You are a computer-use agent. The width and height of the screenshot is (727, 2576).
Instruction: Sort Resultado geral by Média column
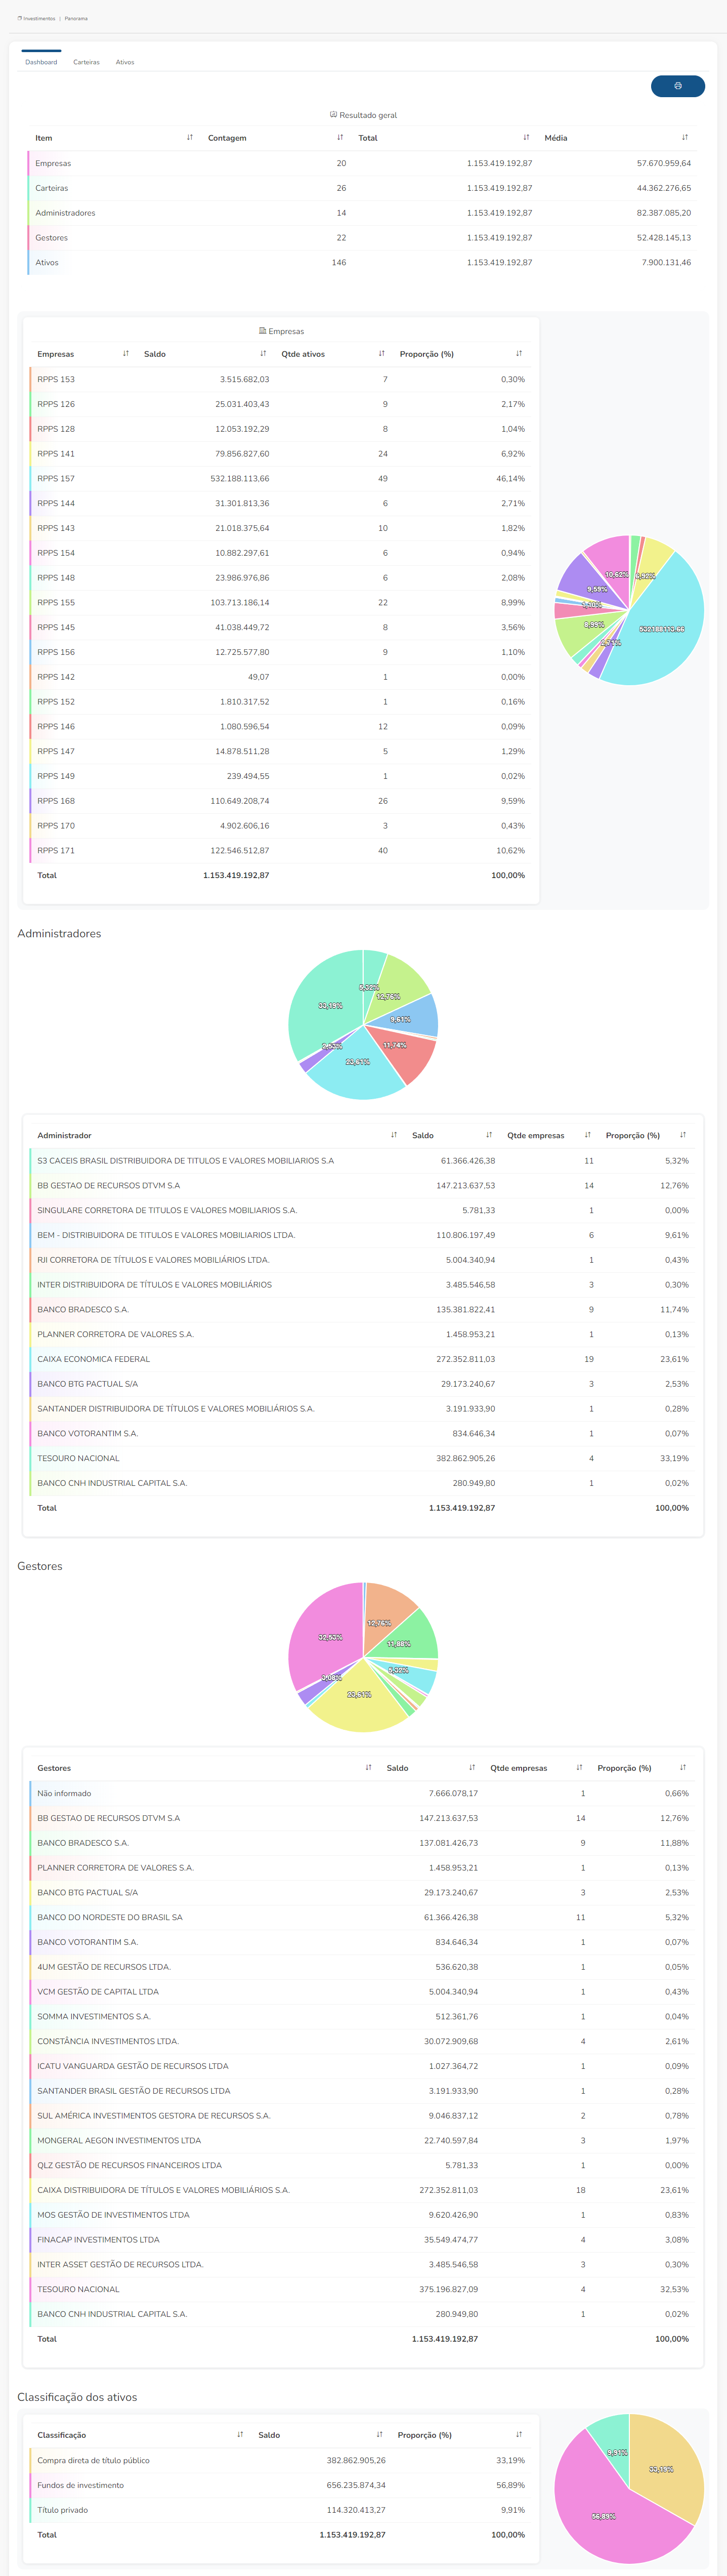tap(685, 138)
